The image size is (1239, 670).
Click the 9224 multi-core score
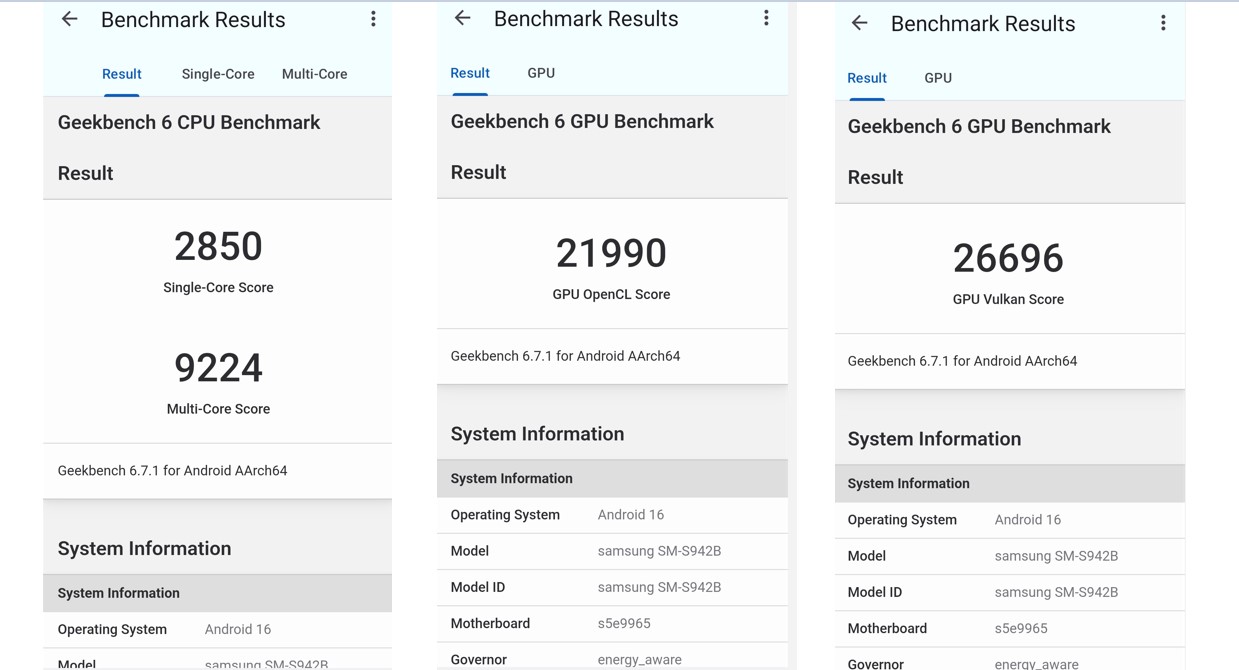point(218,367)
